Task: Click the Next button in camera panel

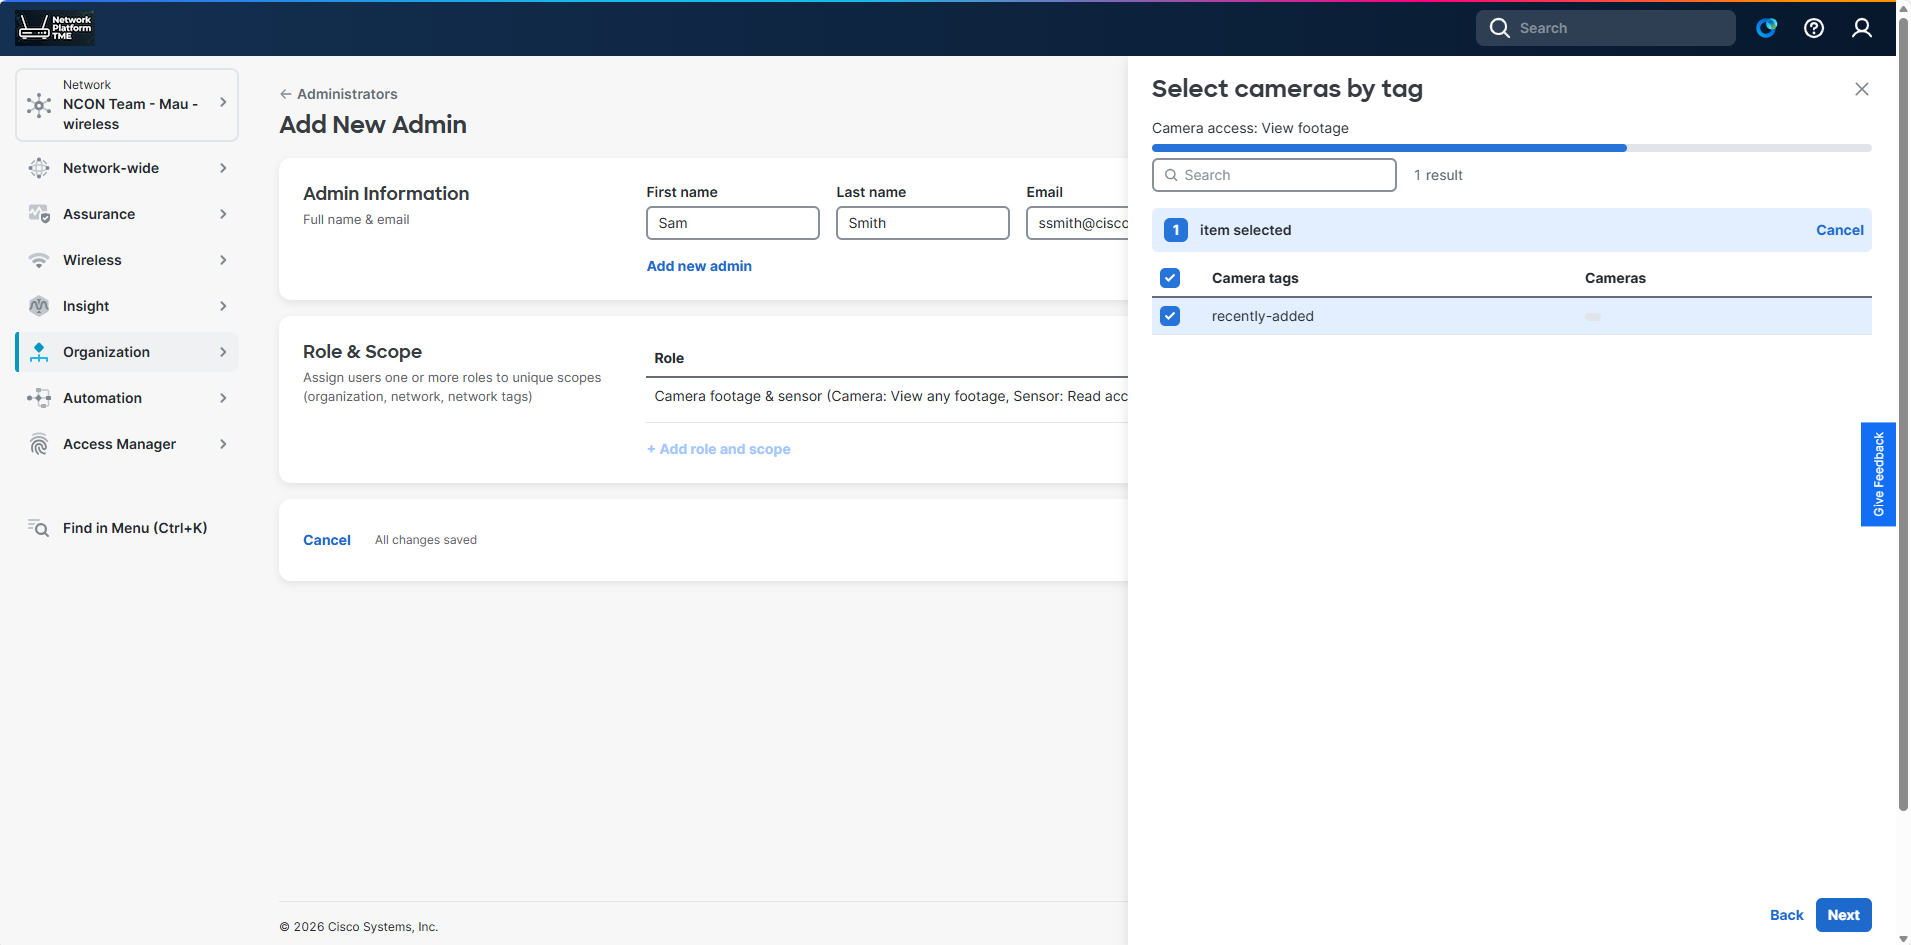Action: [x=1843, y=915]
